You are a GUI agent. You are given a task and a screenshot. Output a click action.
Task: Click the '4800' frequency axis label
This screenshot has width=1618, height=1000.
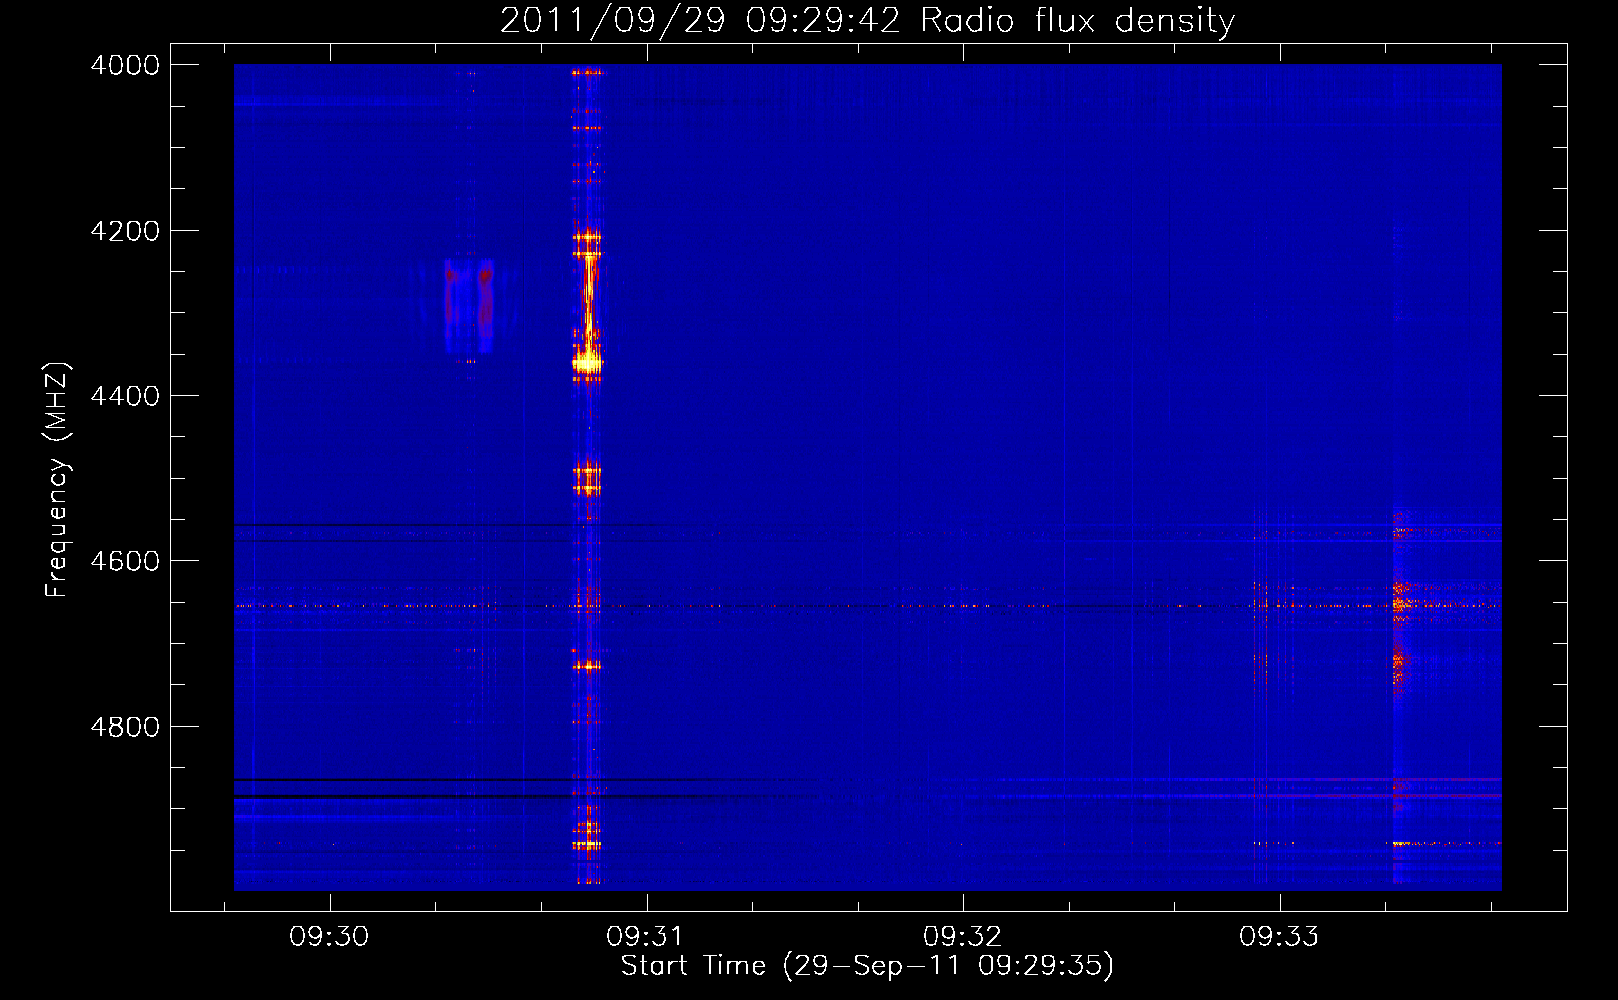125,727
